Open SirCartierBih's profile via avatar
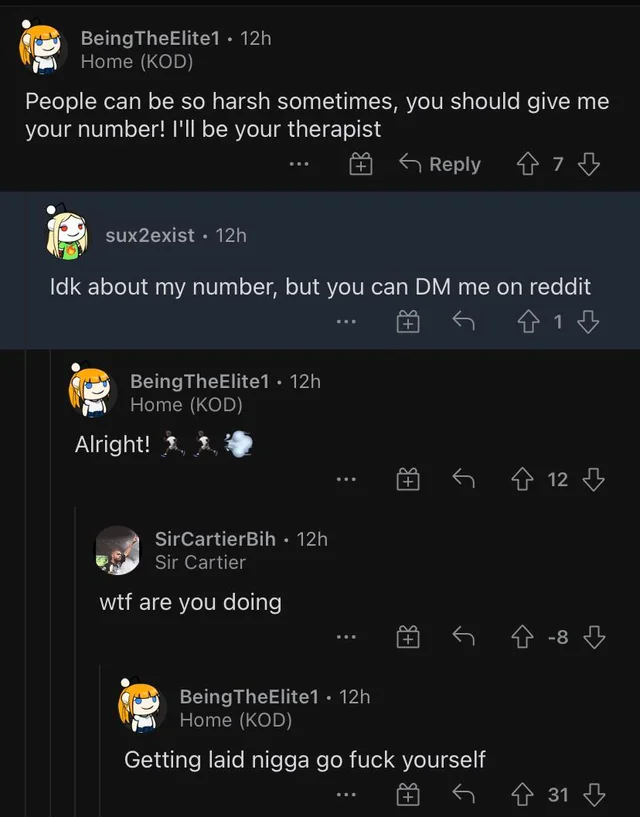Viewport: 640px width, 817px height. [118, 550]
